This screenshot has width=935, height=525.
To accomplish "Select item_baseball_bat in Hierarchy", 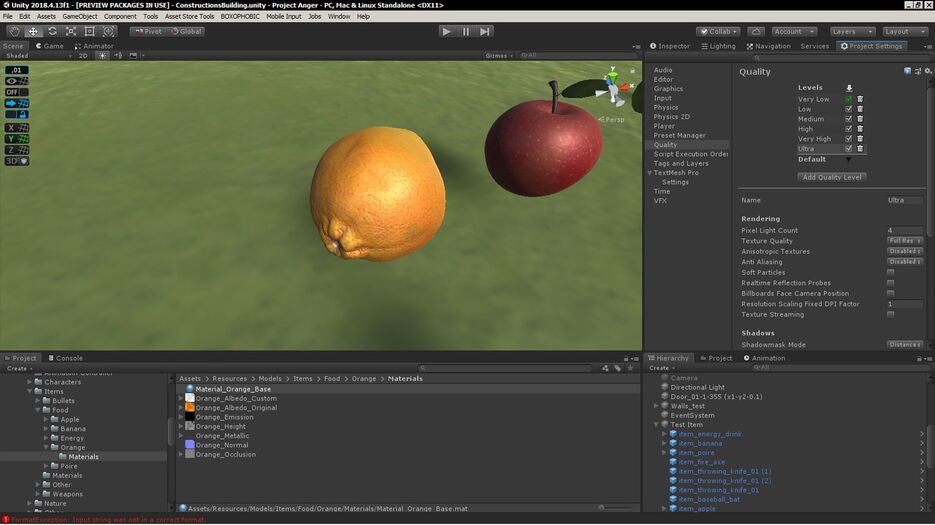I will tap(709, 499).
